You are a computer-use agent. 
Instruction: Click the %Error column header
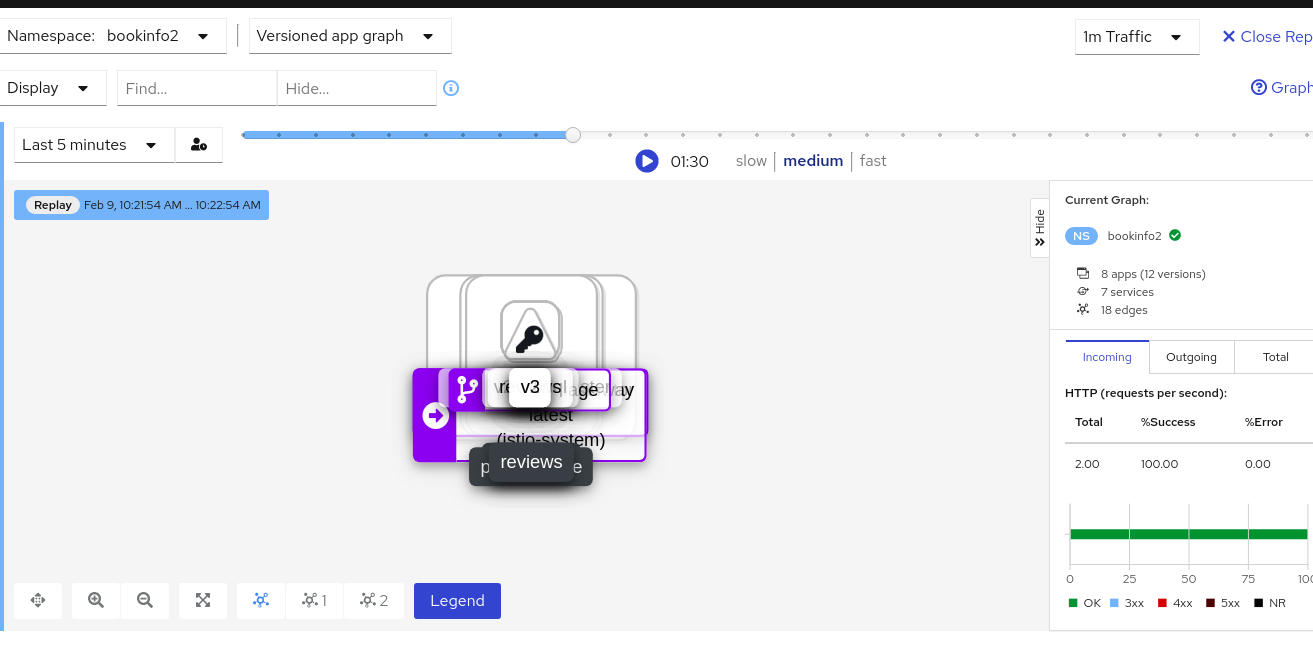point(1264,422)
